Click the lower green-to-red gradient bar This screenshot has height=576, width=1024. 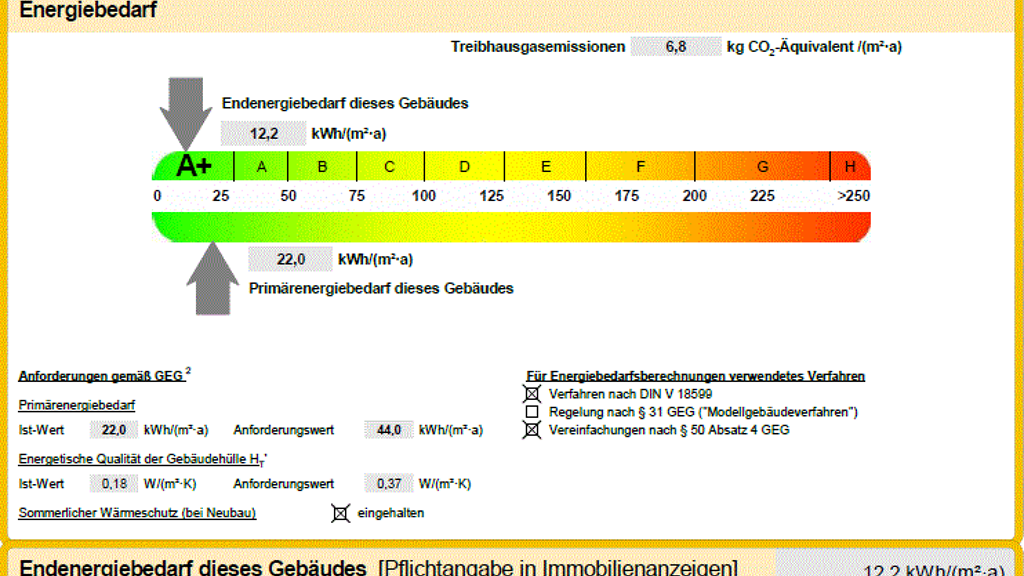point(510,227)
